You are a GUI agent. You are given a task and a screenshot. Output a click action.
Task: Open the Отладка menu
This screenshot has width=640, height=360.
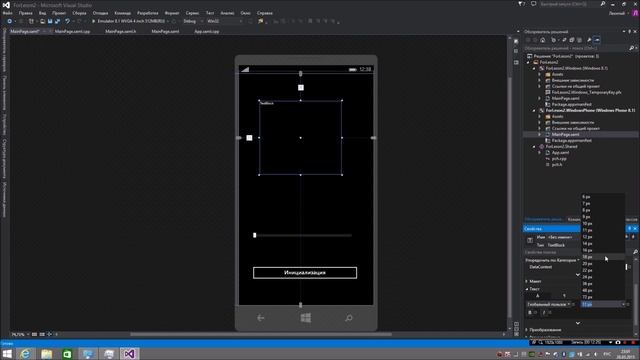(x=100, y=13)
